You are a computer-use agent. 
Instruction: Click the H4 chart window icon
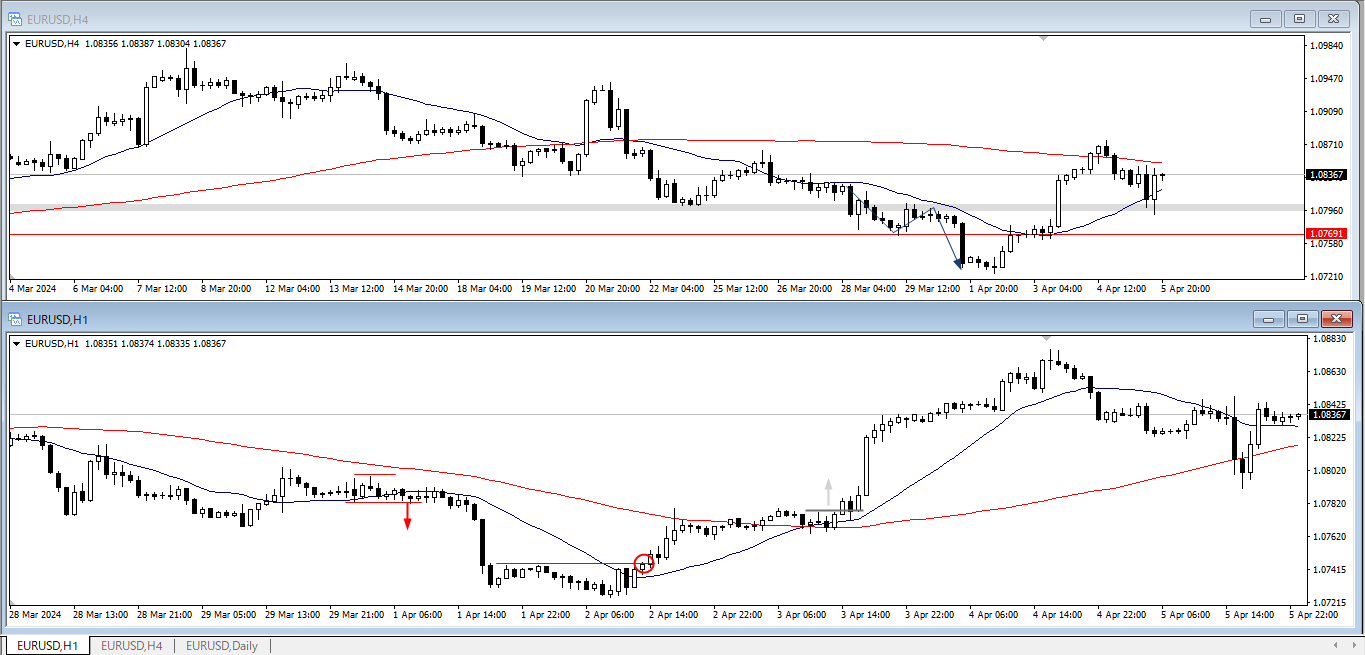click(x=15, y=18)
